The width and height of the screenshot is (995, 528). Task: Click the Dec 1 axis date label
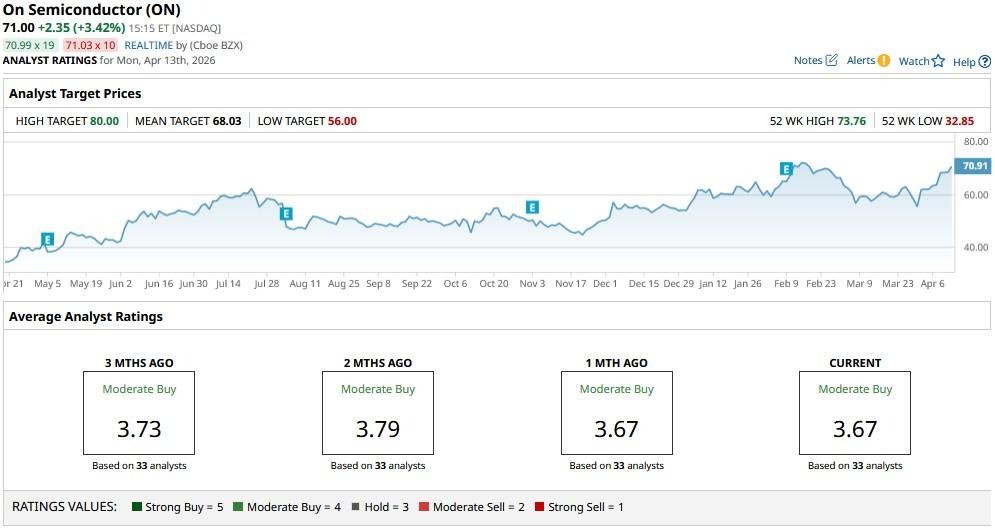605,284
